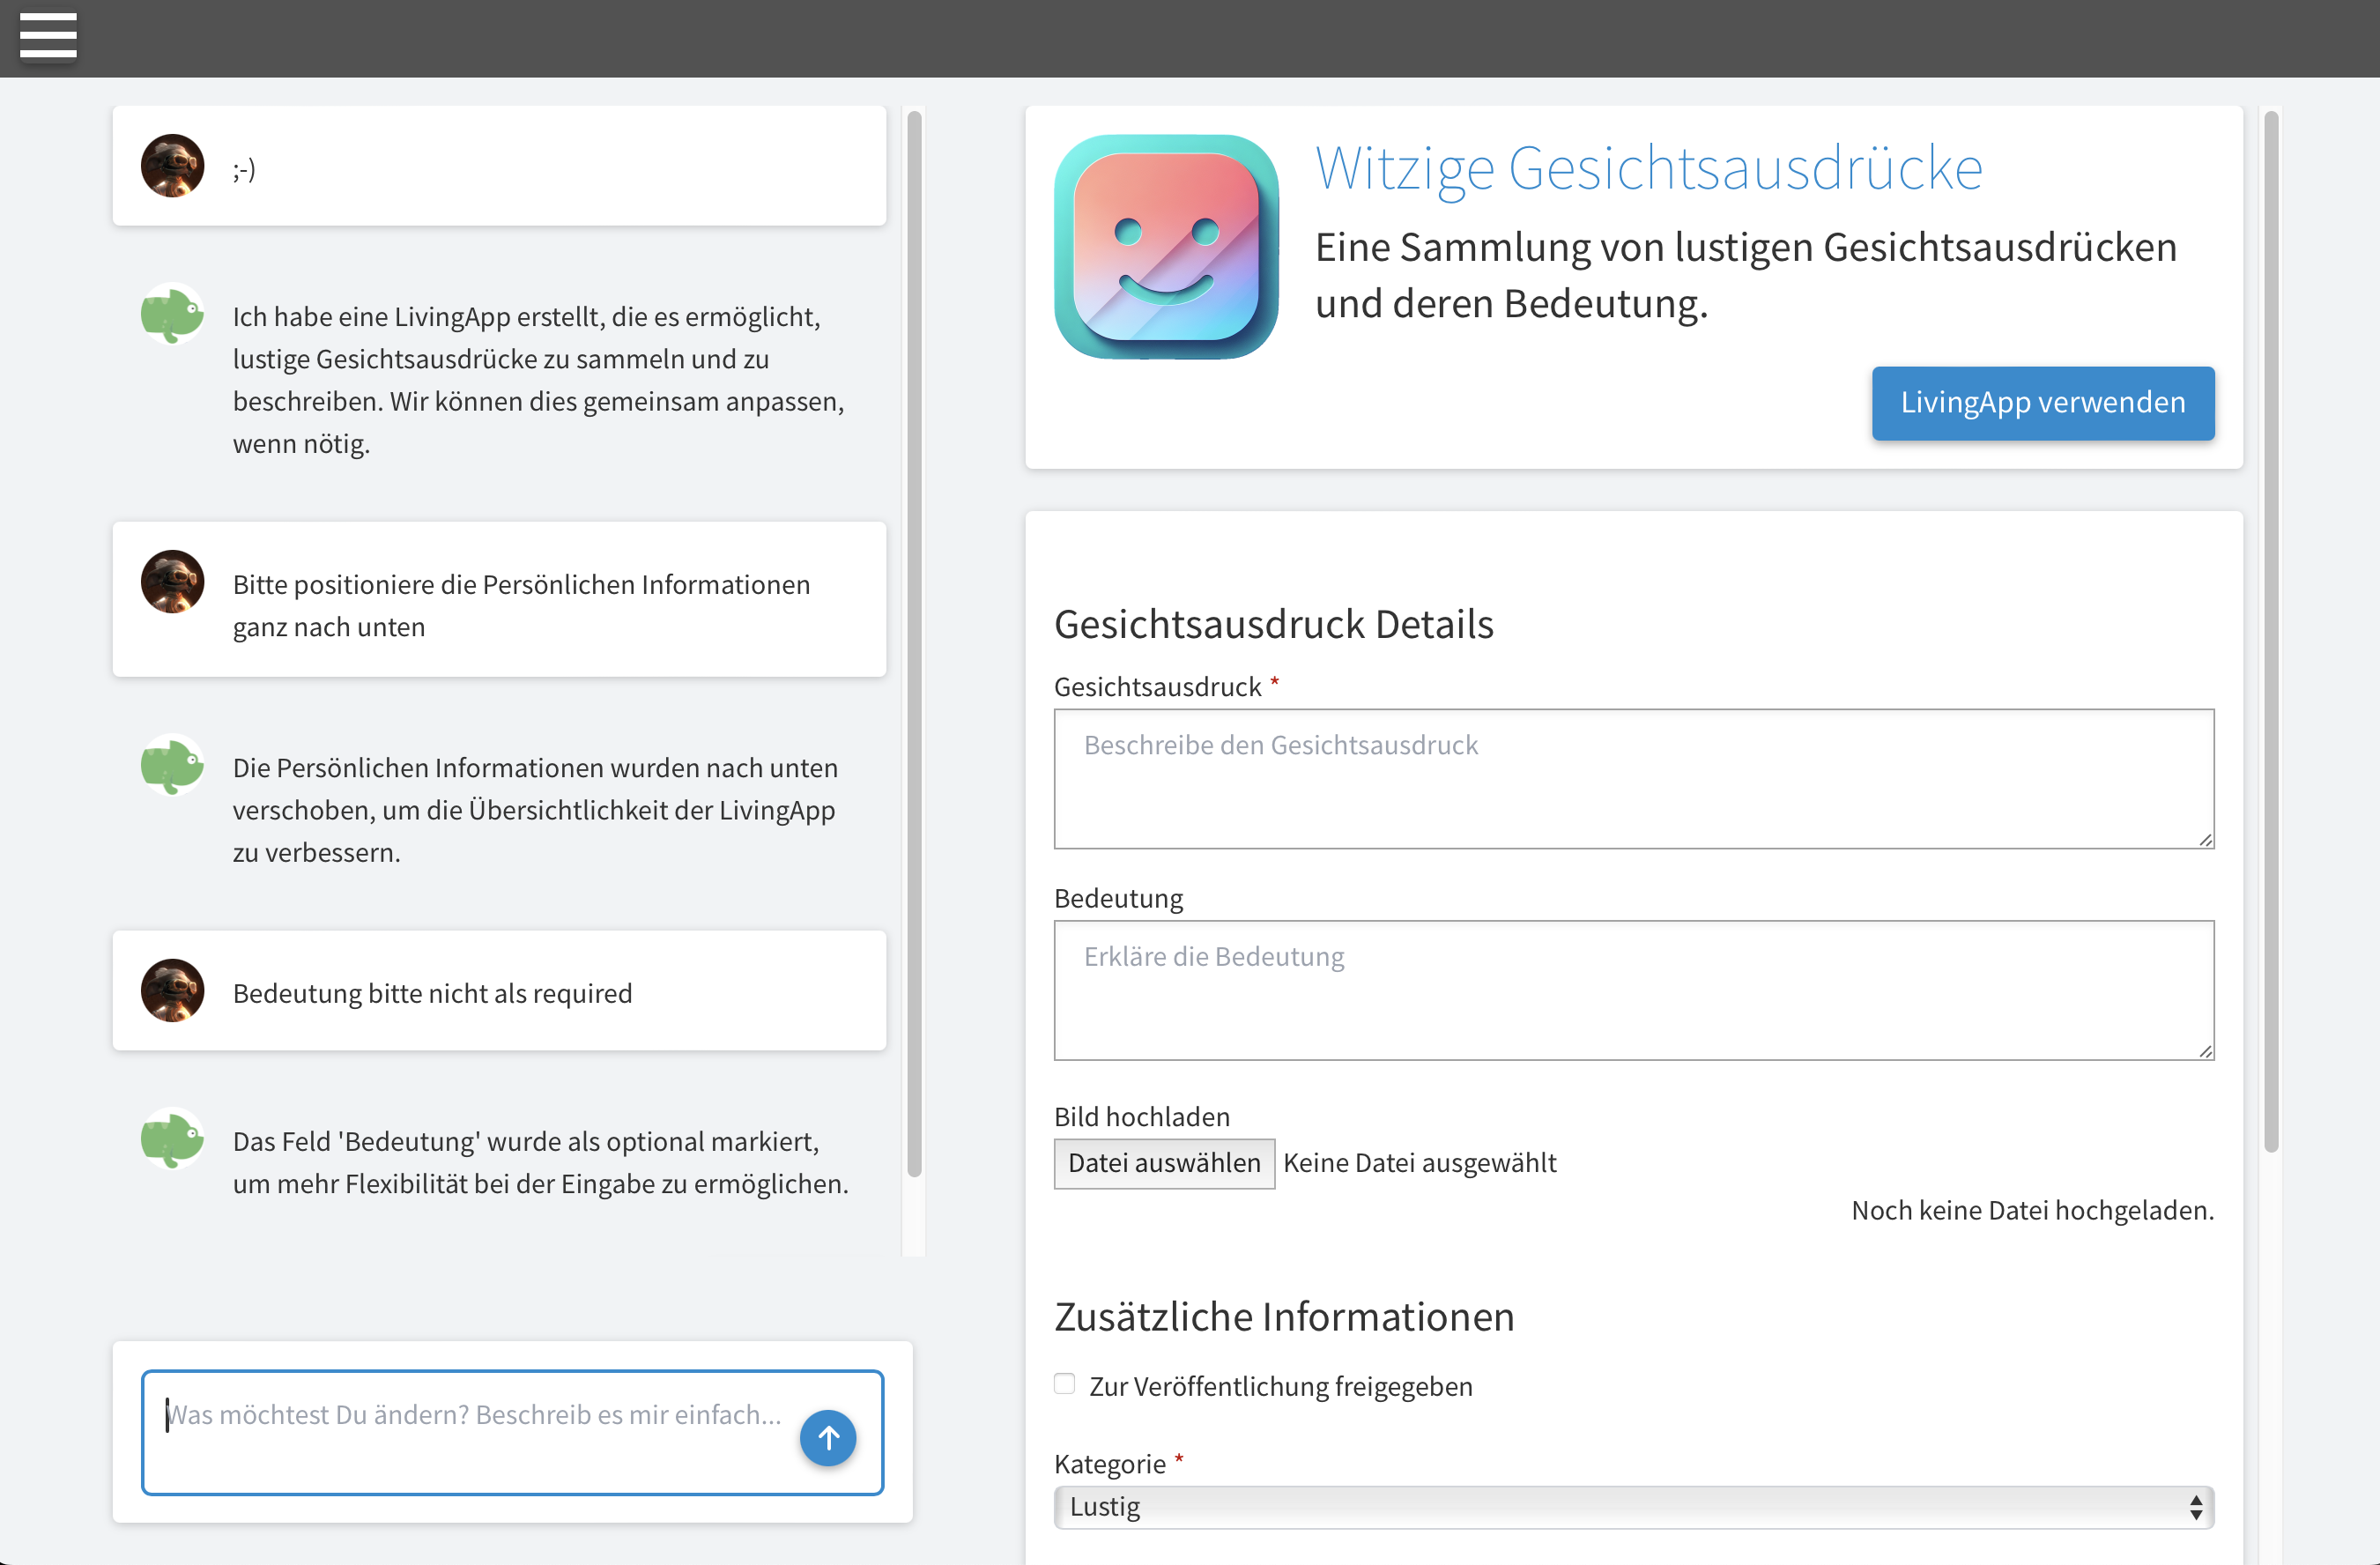Image resolution: width=2380 pixels, height=1565 pixels.
Task: Click the chat panel scrollbar
Action: [x=914, y=645]
